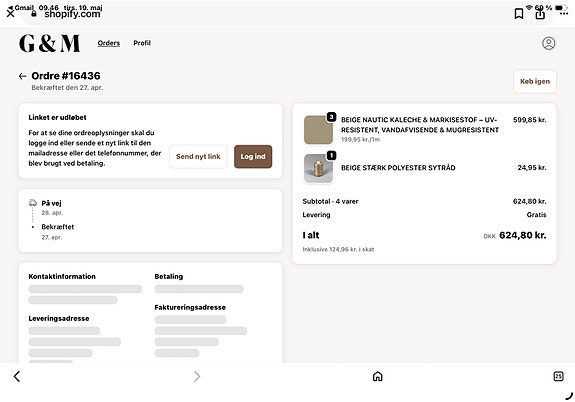Tap the bookmark icon in the browser bar

pyautogui.click(x=519, y=14)
